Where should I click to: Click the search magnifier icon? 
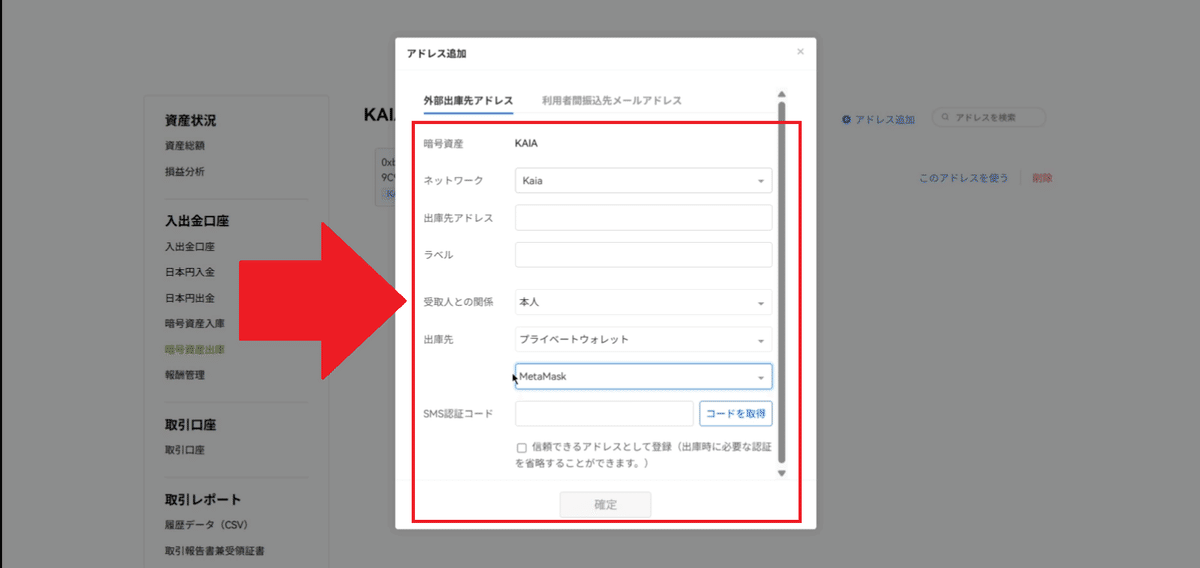coord(944,117)
